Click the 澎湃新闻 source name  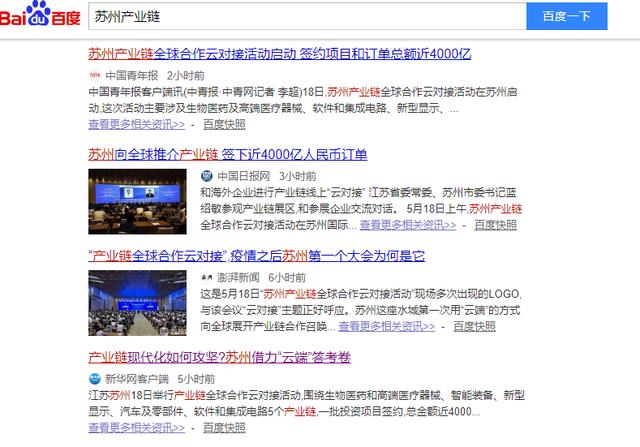tap(238, 278)
